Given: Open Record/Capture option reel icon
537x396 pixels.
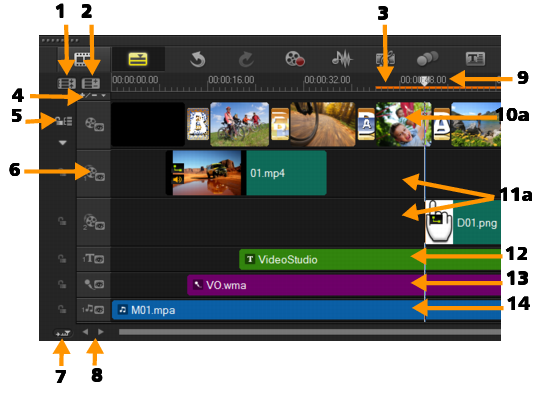Looking at the screenshot, I should click(295, 59).
